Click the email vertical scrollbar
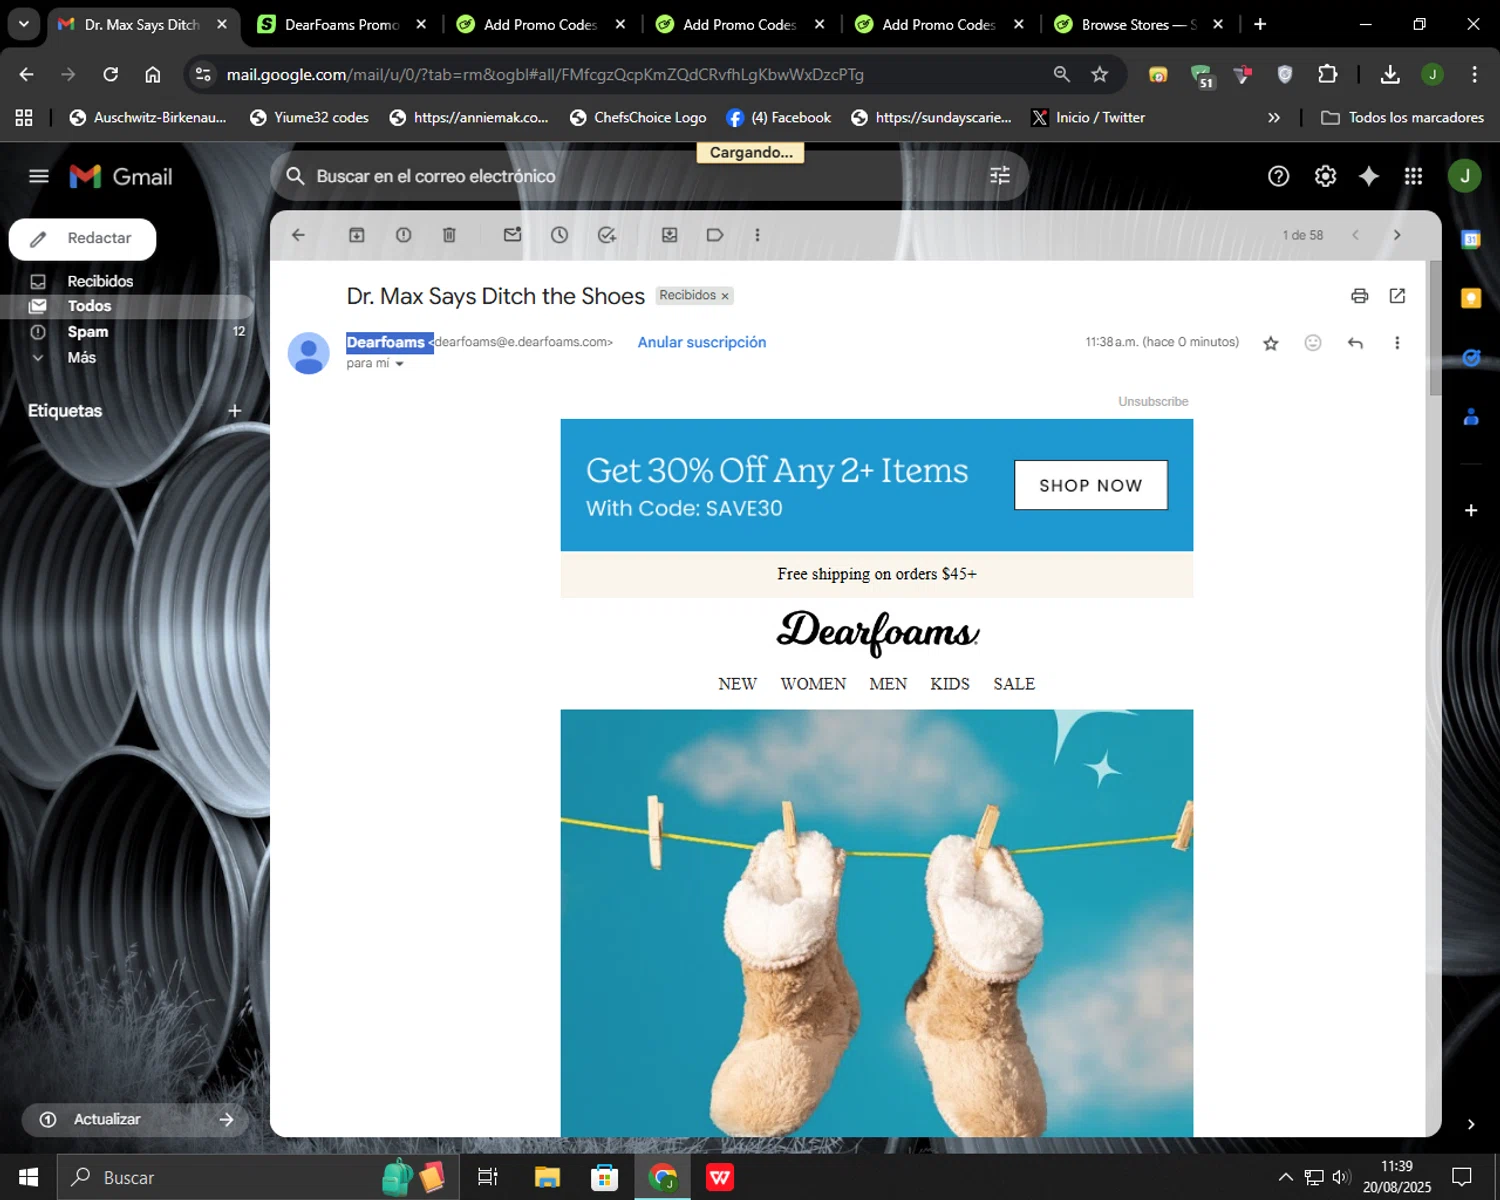The image size is (1500, 1200). click(1435, 328)
